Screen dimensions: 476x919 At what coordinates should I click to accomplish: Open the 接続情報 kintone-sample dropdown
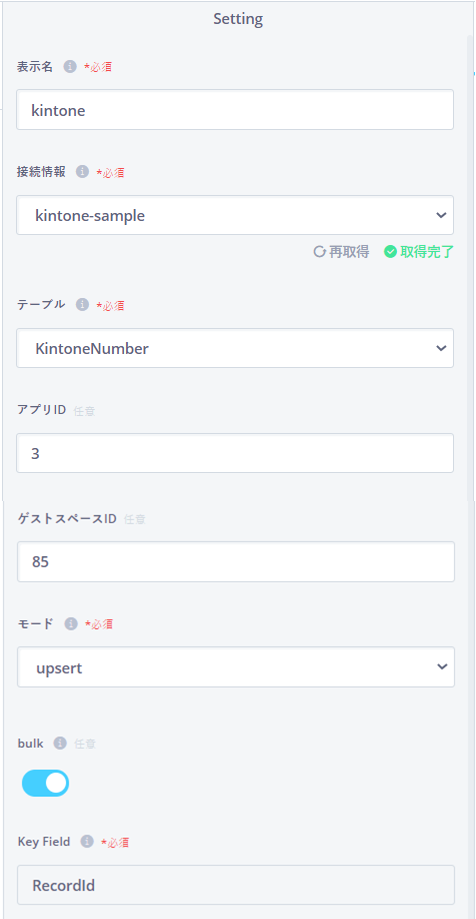(x=235, y=215)
